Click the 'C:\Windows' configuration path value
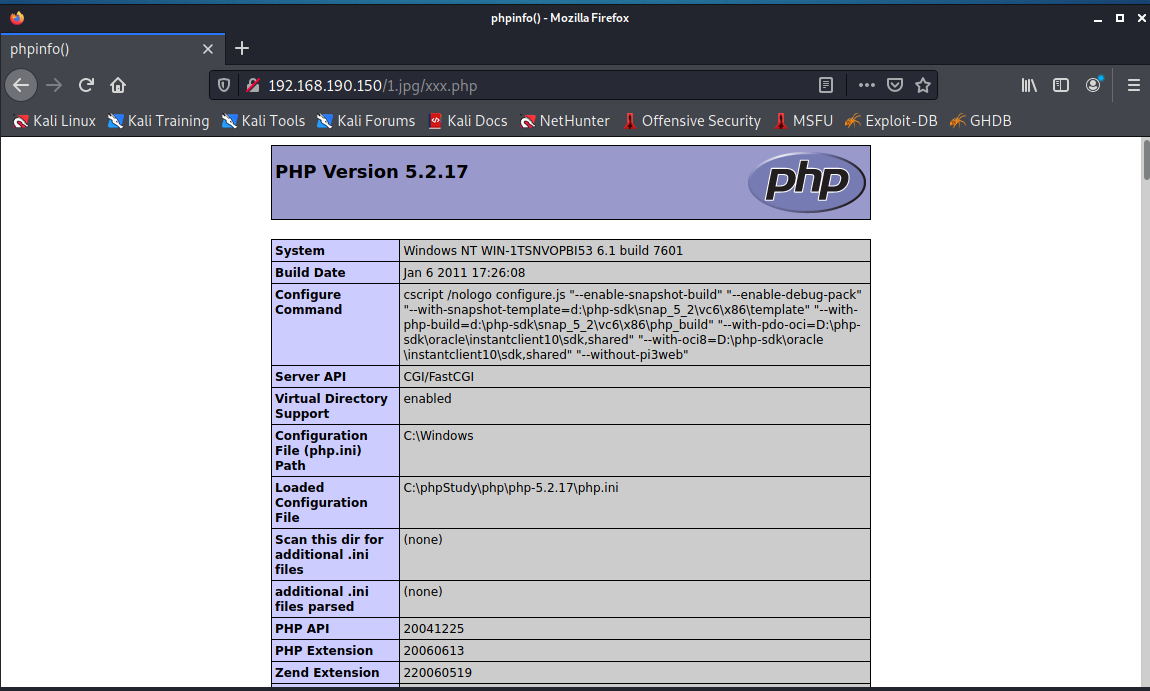 (x=439, y=436)
